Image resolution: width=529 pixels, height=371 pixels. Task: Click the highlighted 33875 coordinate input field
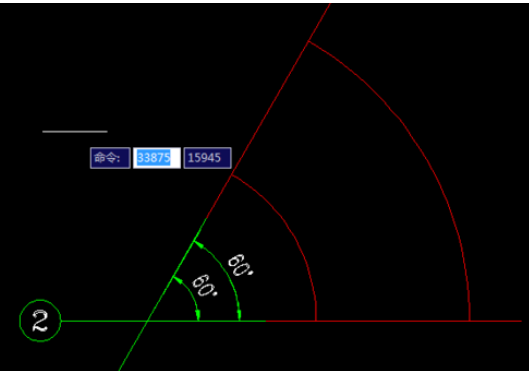click(157, 158)
